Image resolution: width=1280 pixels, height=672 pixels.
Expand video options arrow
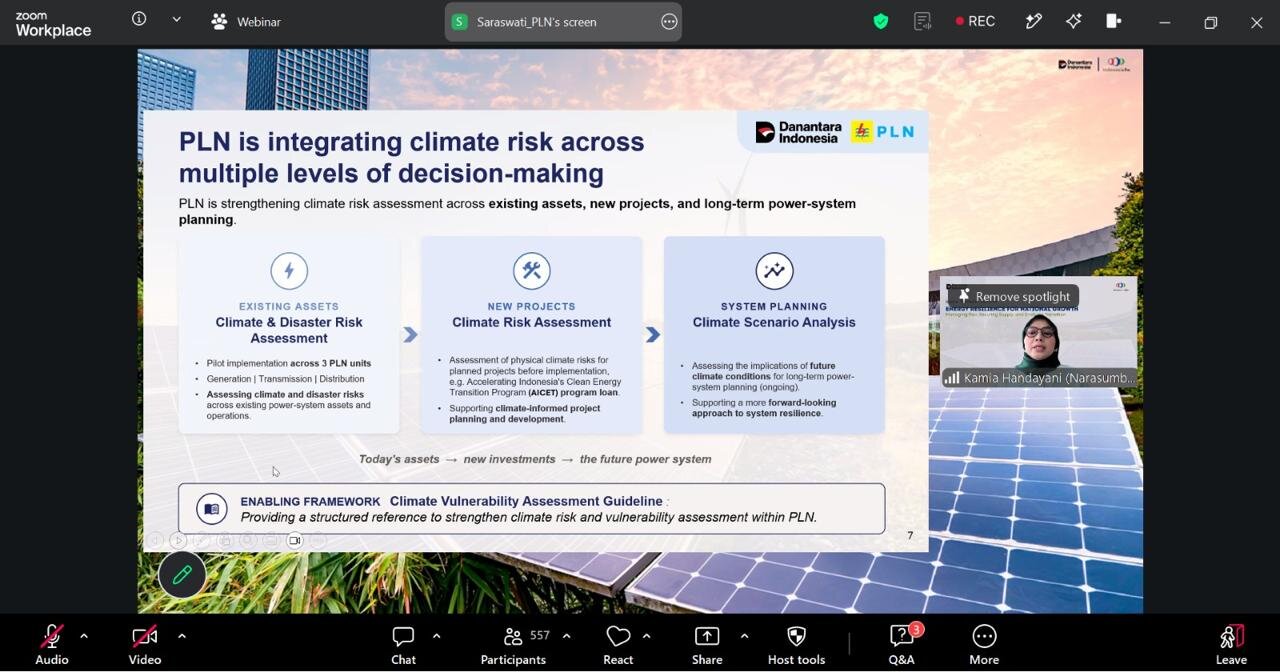(181, 636)
